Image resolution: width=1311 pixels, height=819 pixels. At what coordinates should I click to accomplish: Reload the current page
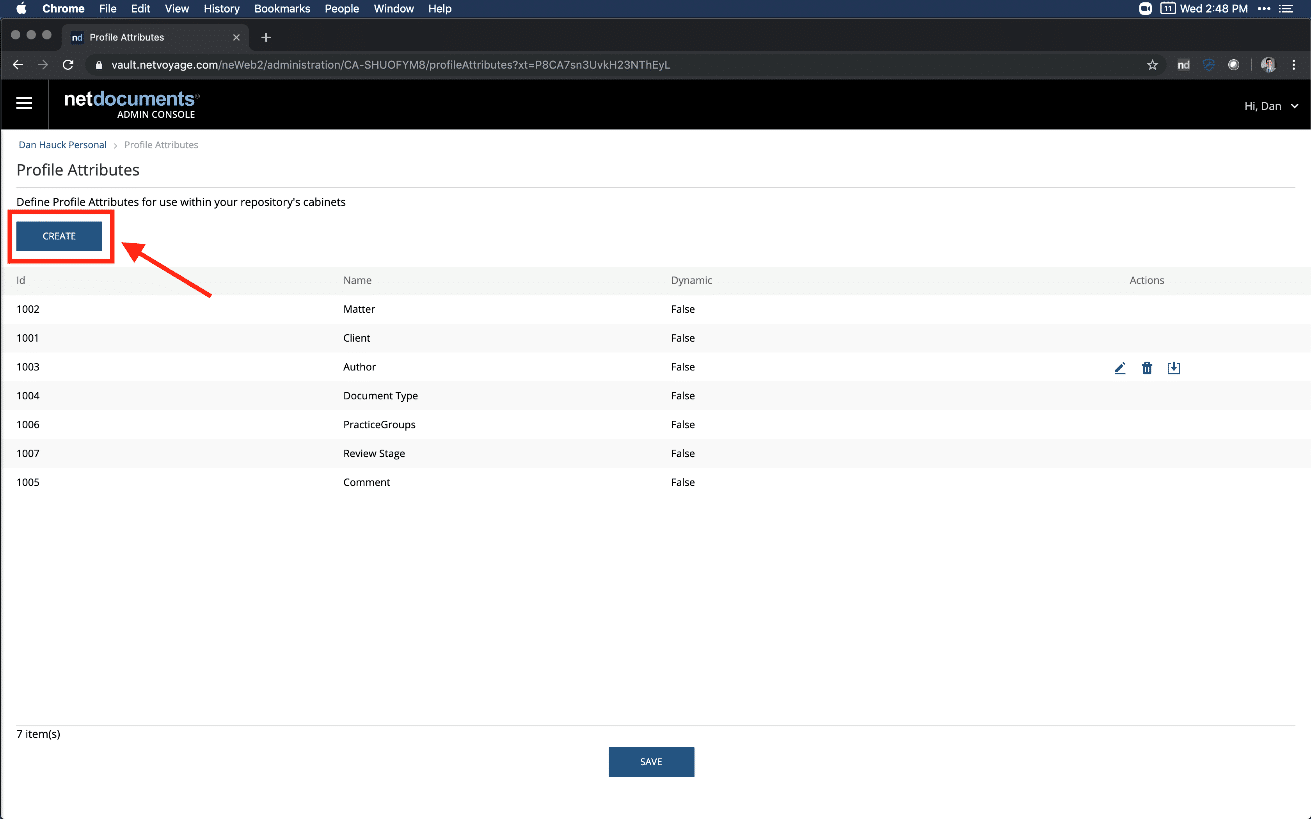pos(68,65)
